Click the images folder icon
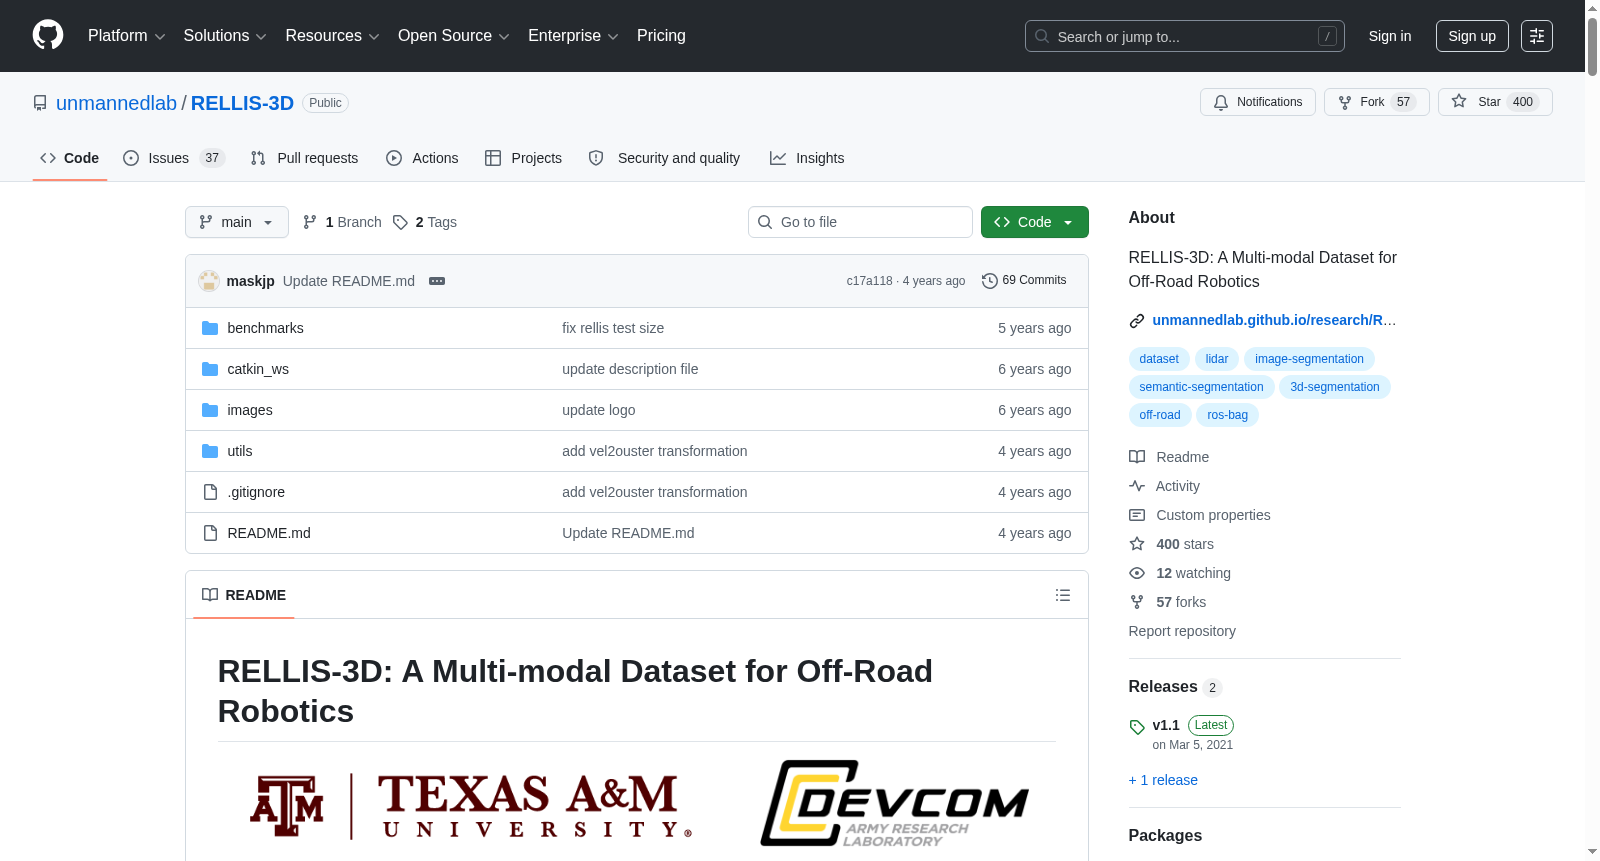 pyautogui.click(x=210, y=410)
